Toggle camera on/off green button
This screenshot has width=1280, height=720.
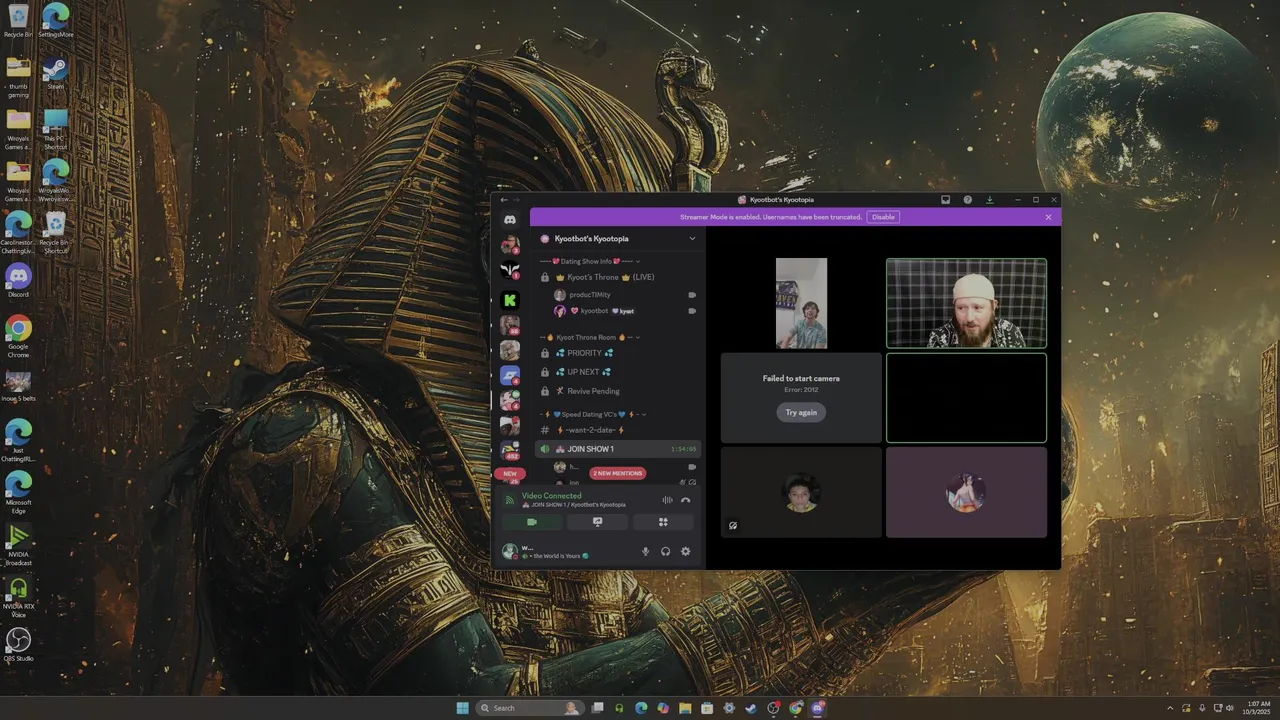click(532, 522)
